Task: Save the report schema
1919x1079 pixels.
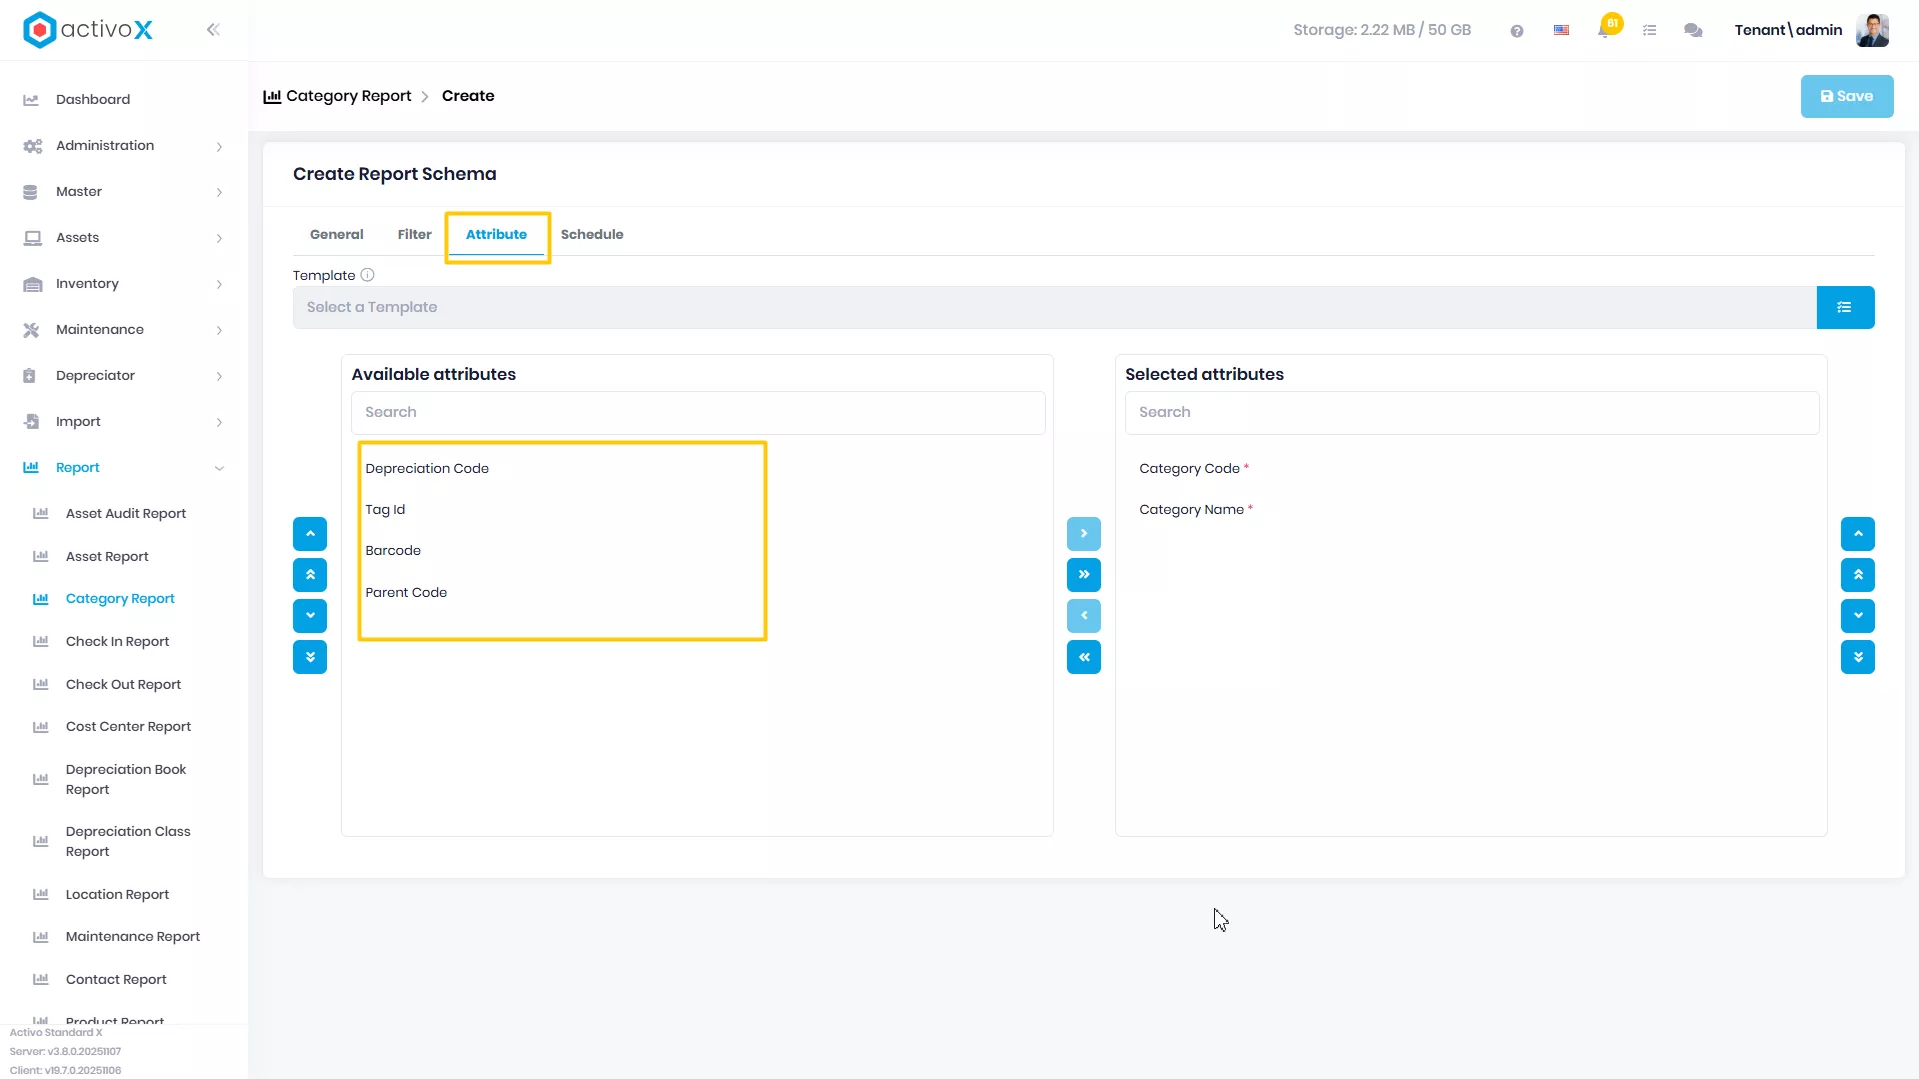Action: [x=1846, y=97]
